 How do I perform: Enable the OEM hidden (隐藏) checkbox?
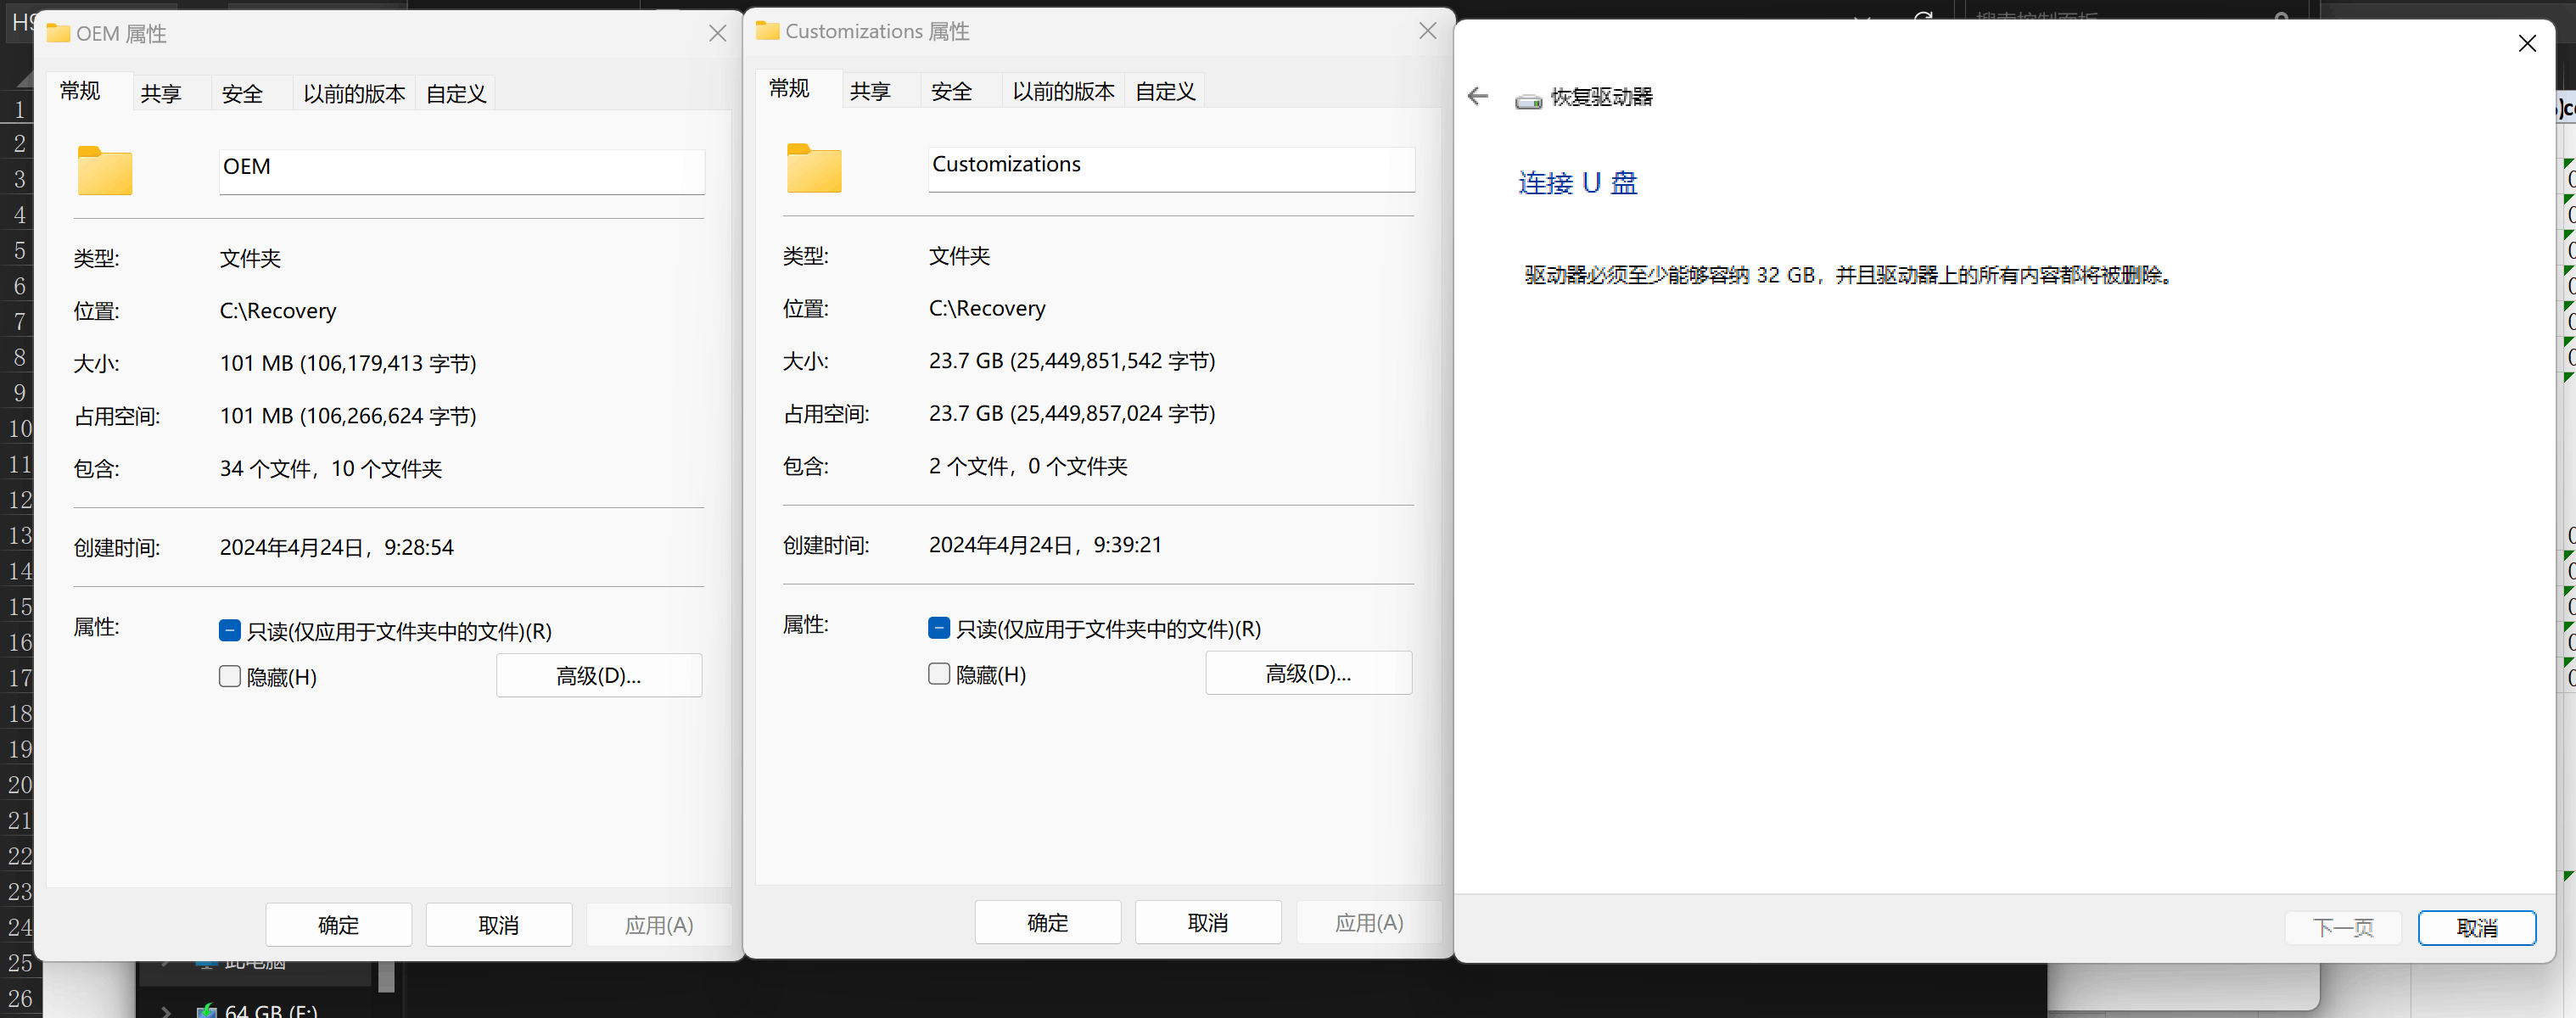pyautogui.click(x=230, y=676)
